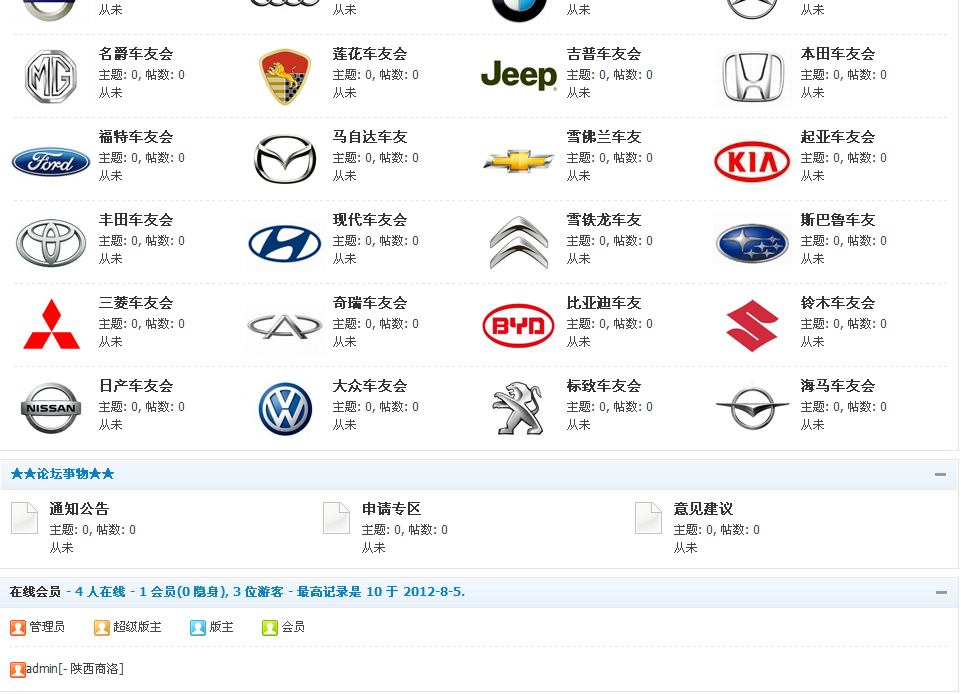Click the Citroën double chevron logo
The image size is (961, 694).
click(x=519, y=243)
